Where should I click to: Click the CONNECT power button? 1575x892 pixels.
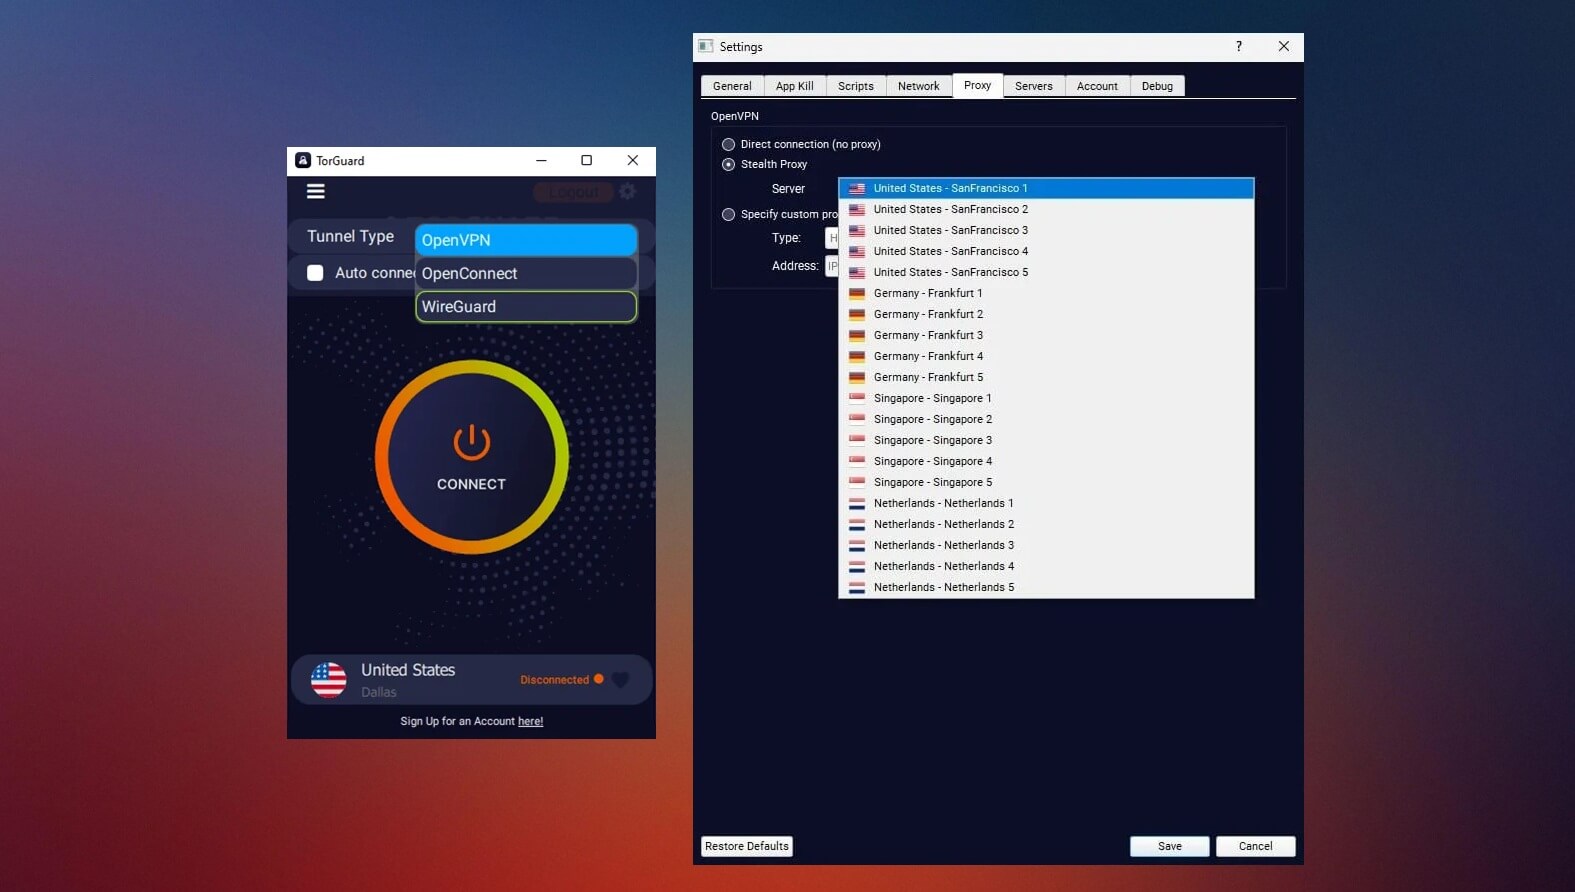[471, 457]
